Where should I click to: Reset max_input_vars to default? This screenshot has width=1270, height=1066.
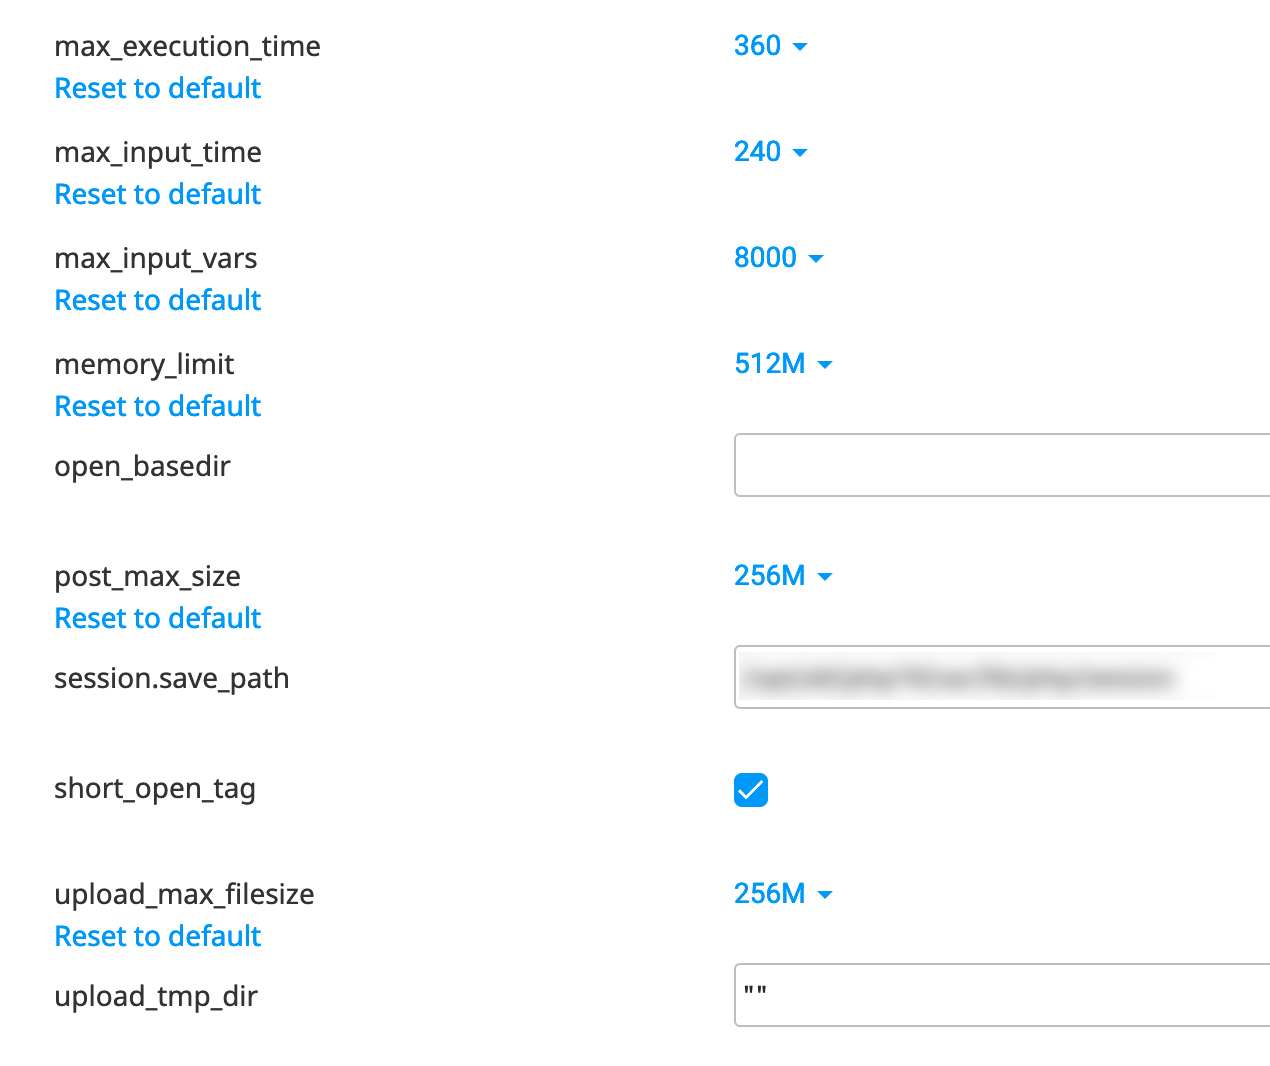coord(158,300)
